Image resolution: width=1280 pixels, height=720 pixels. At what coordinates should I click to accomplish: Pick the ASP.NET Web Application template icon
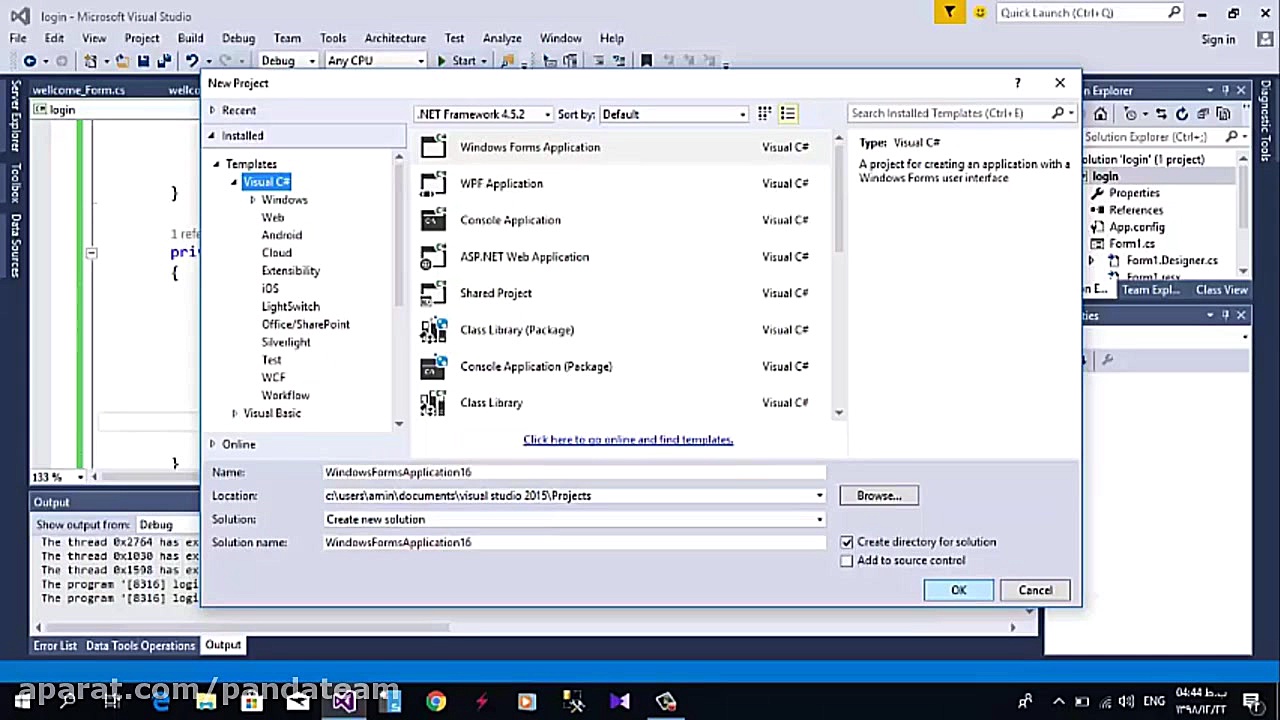click(x=433, y=257)
